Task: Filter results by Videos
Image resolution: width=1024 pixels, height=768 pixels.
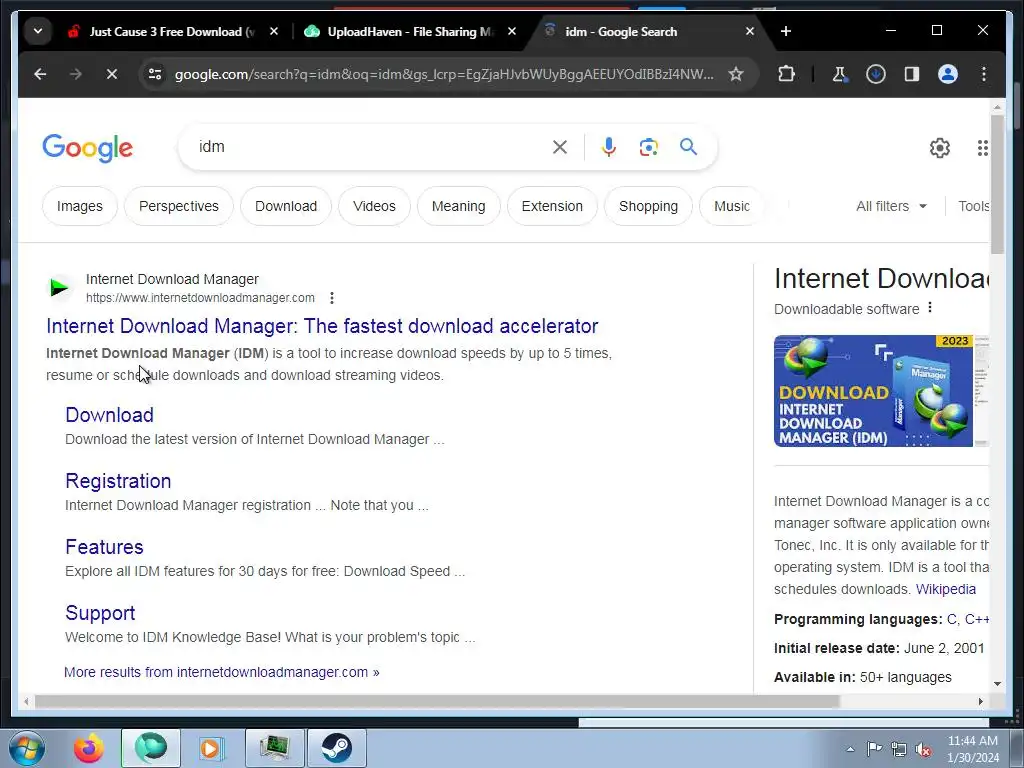Action: [374, 206]
